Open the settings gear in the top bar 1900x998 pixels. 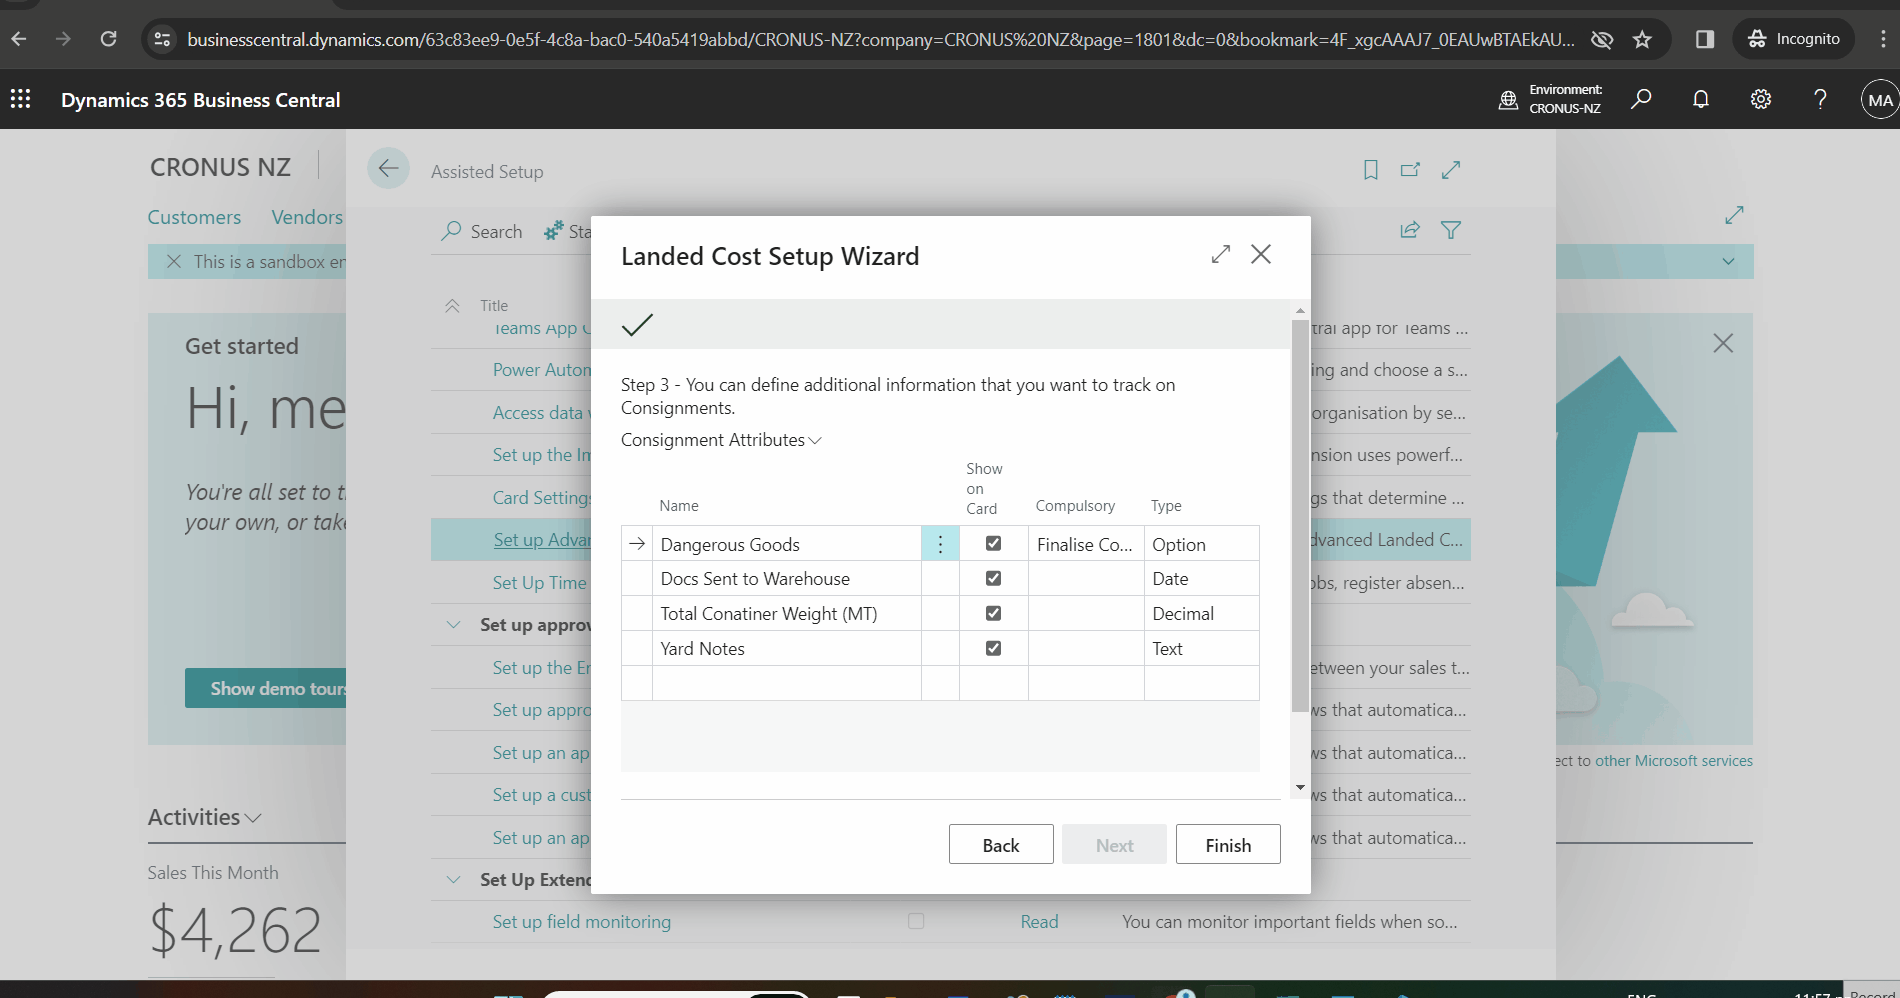click(1761, 99)
